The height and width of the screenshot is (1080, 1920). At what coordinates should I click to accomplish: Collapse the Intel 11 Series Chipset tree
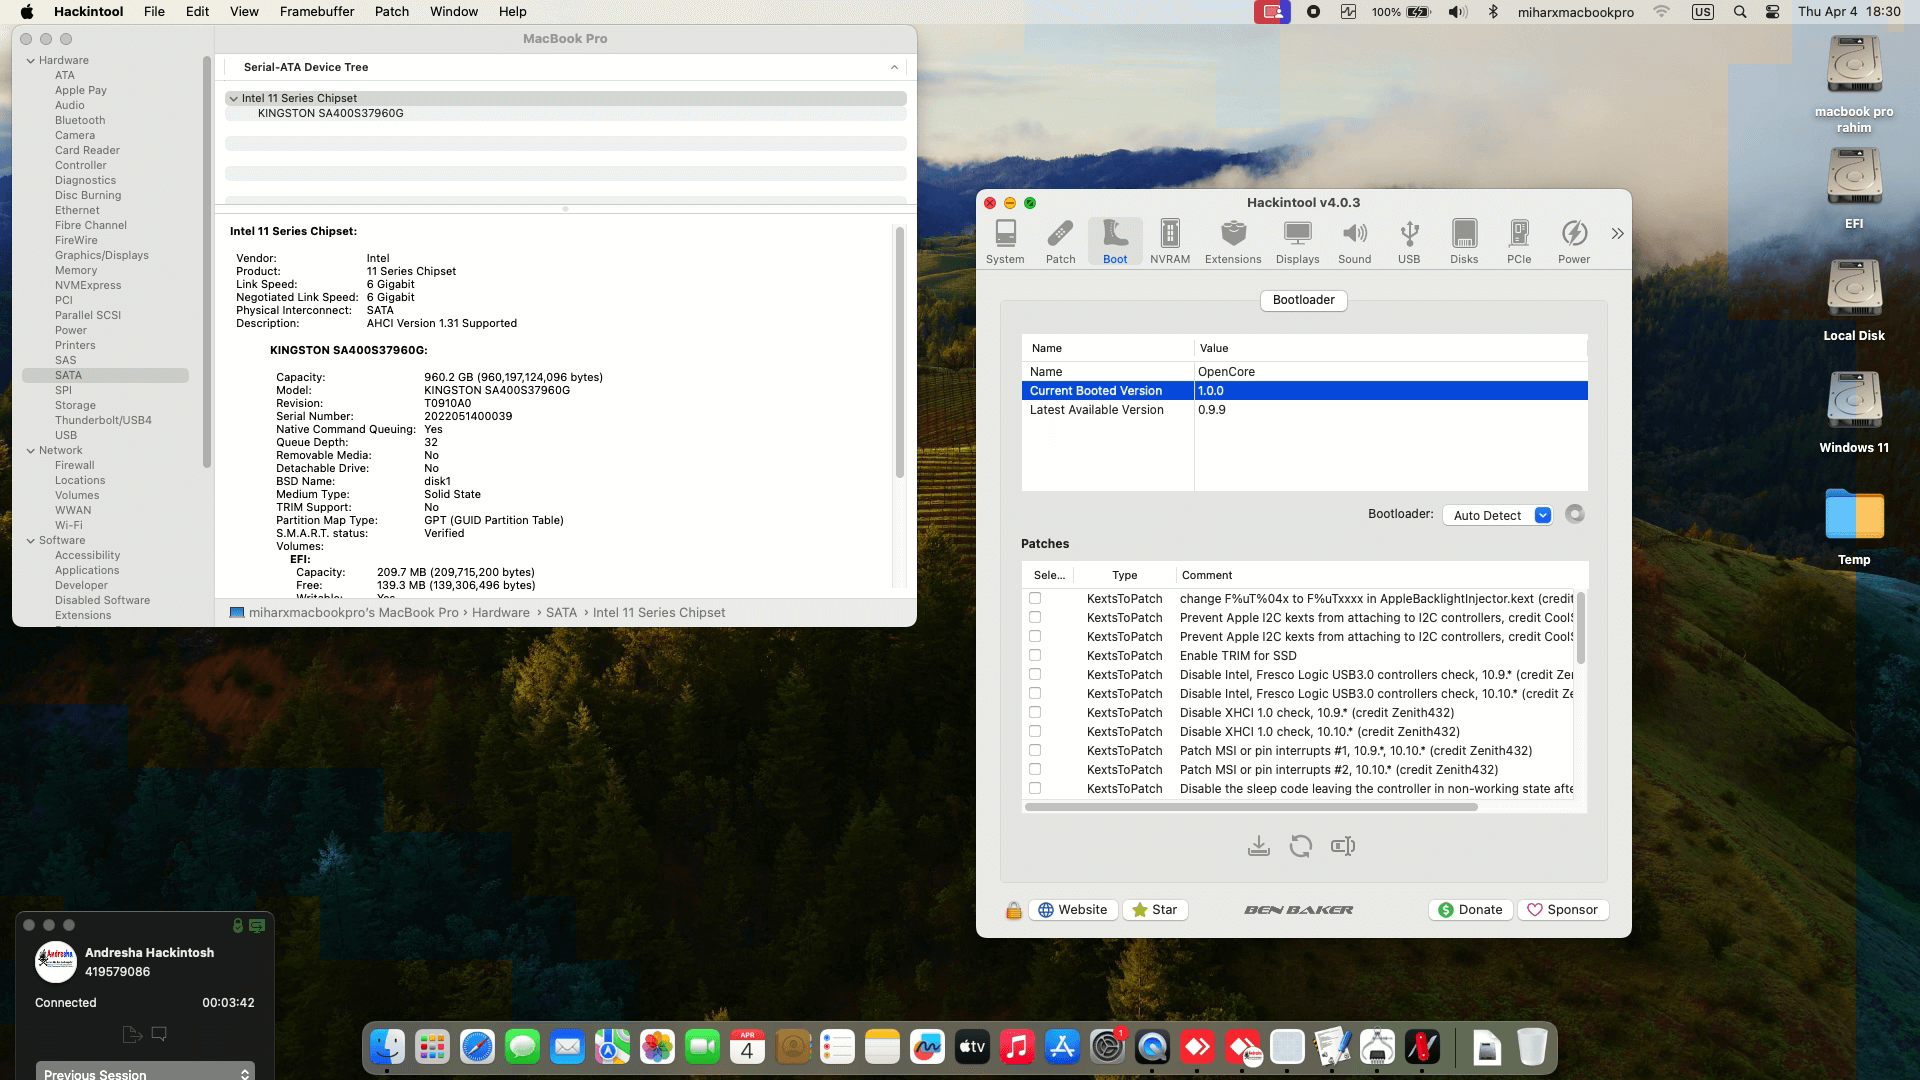233,99
